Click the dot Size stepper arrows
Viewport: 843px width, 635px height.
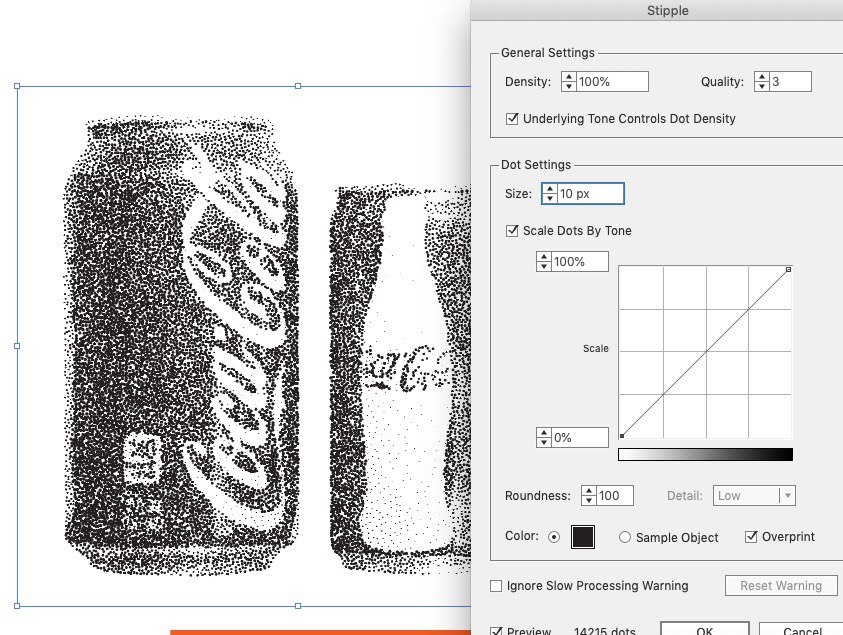coord(549,194)
